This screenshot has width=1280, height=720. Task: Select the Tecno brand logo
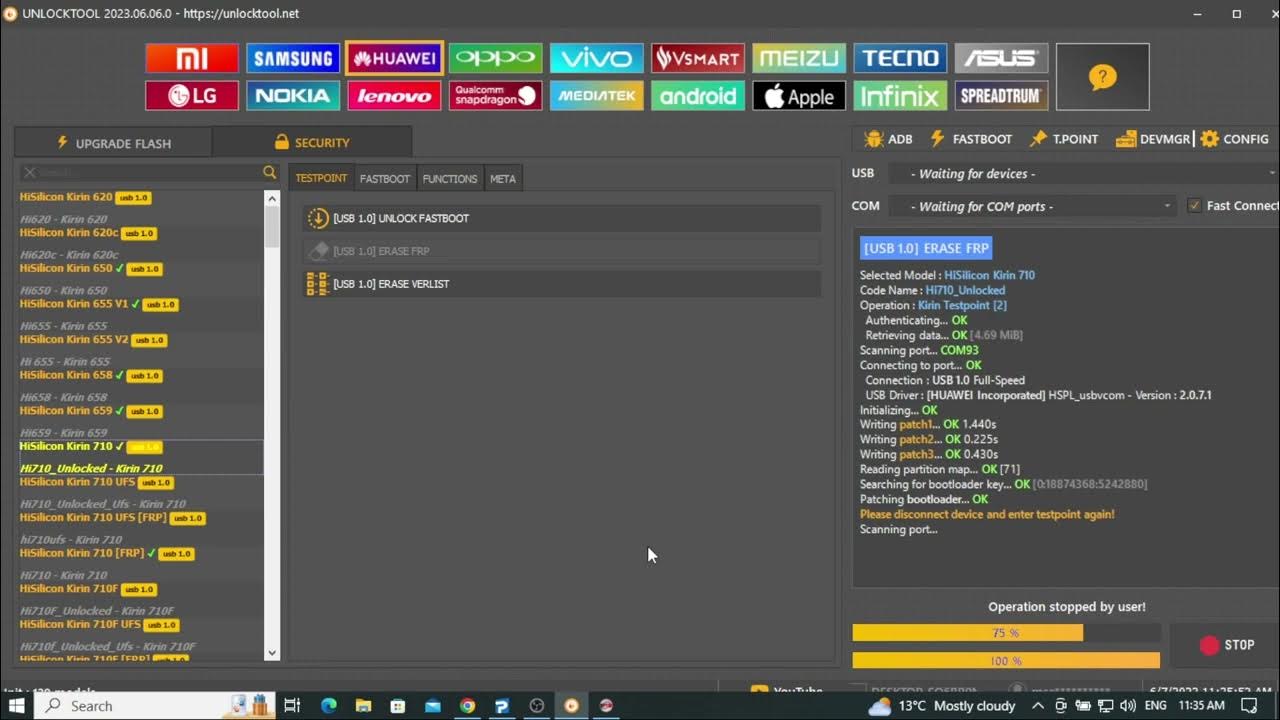click(900, 58)
